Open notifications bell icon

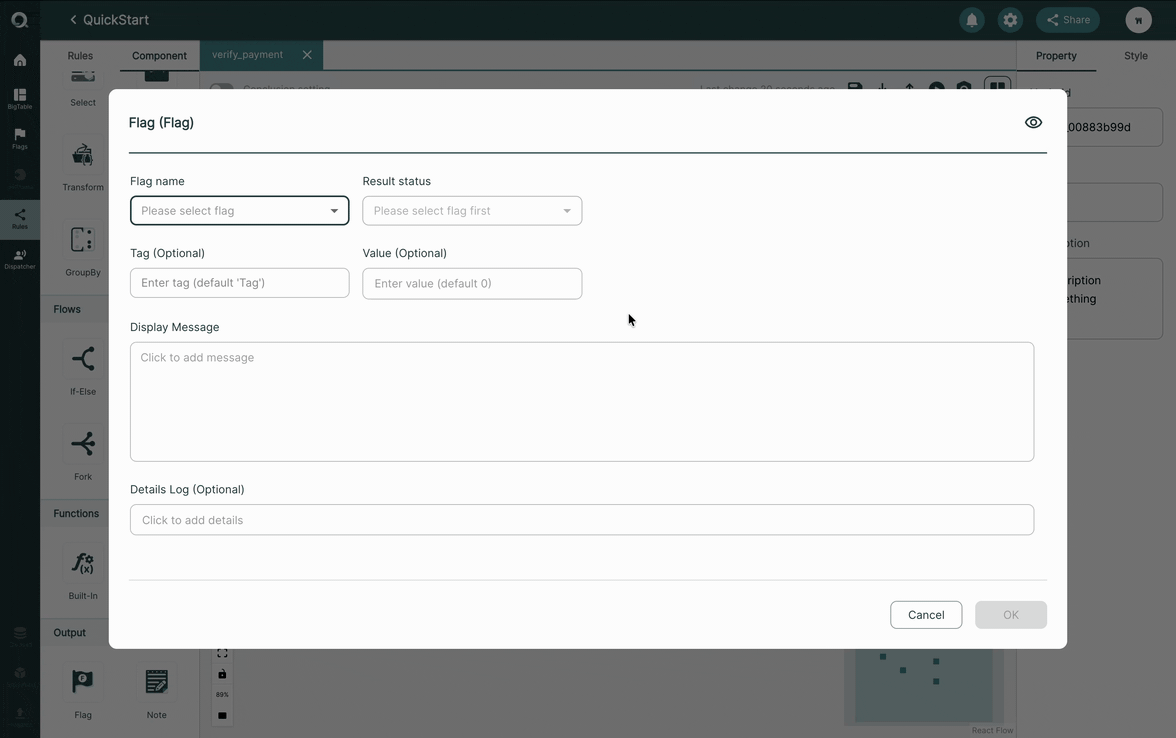point(971,20)
